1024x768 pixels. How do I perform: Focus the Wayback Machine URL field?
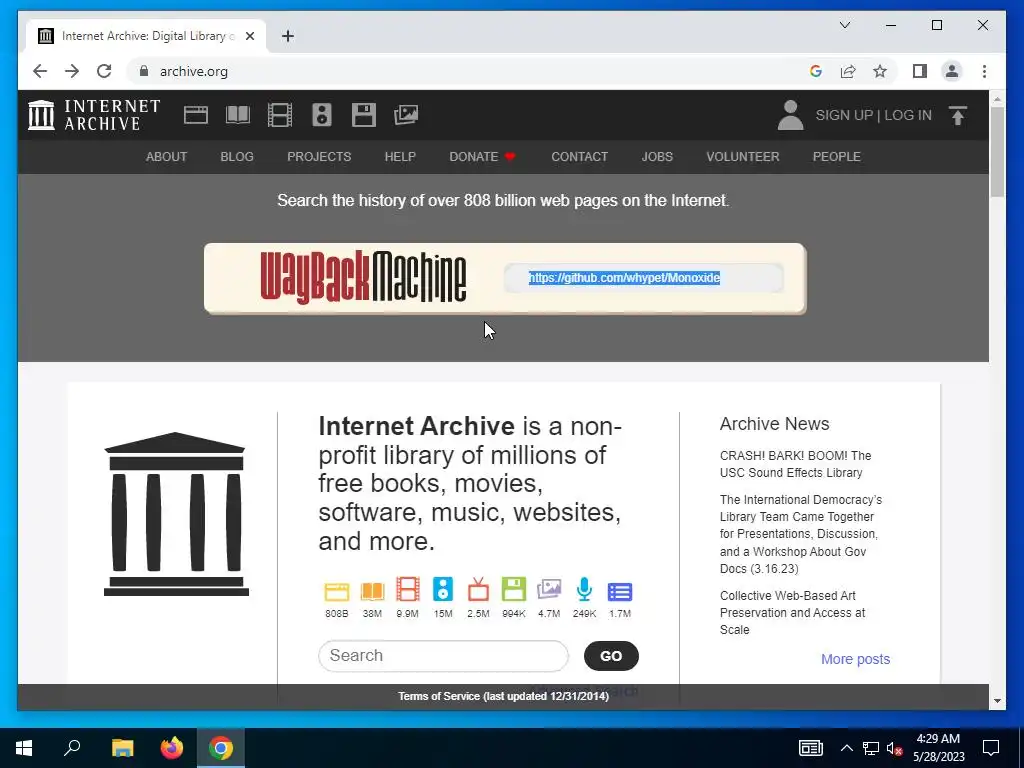click(644, 278)
